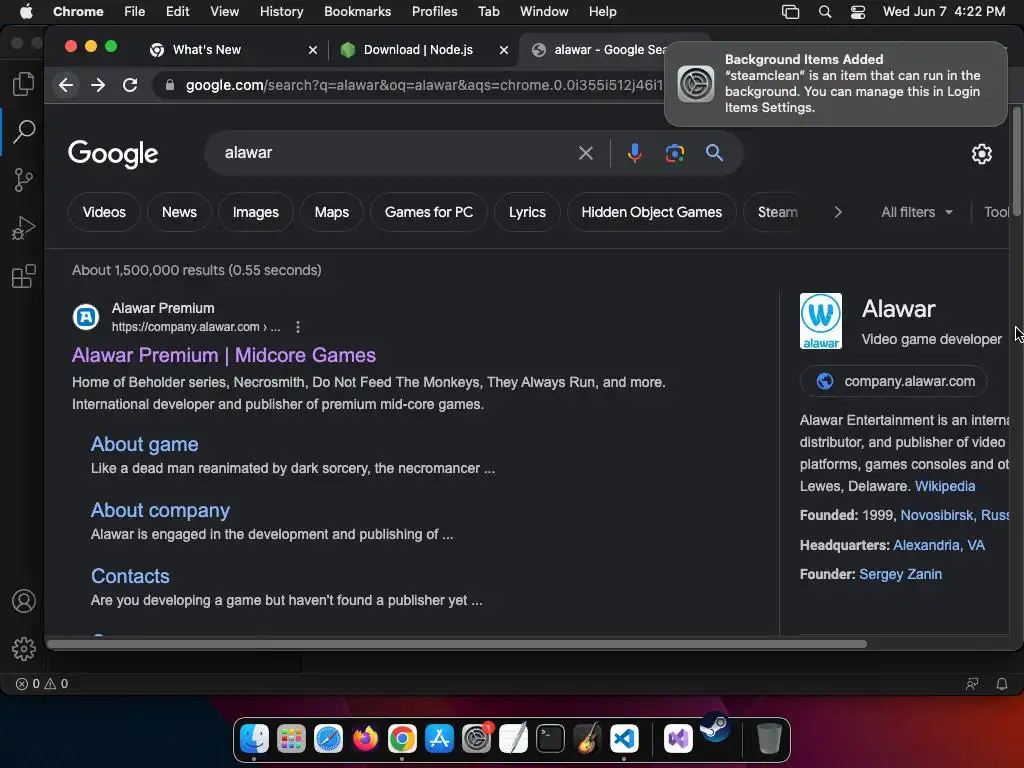Expand the All filters dropdown

[917, 212]
